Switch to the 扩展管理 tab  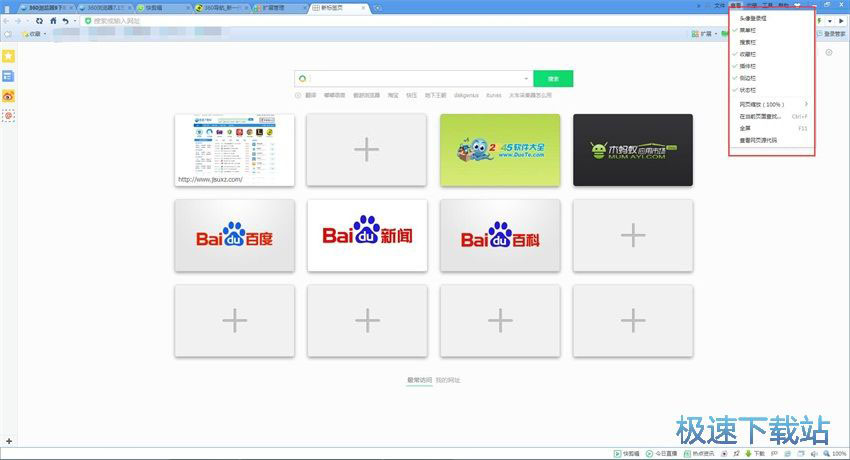click(280, 8)
